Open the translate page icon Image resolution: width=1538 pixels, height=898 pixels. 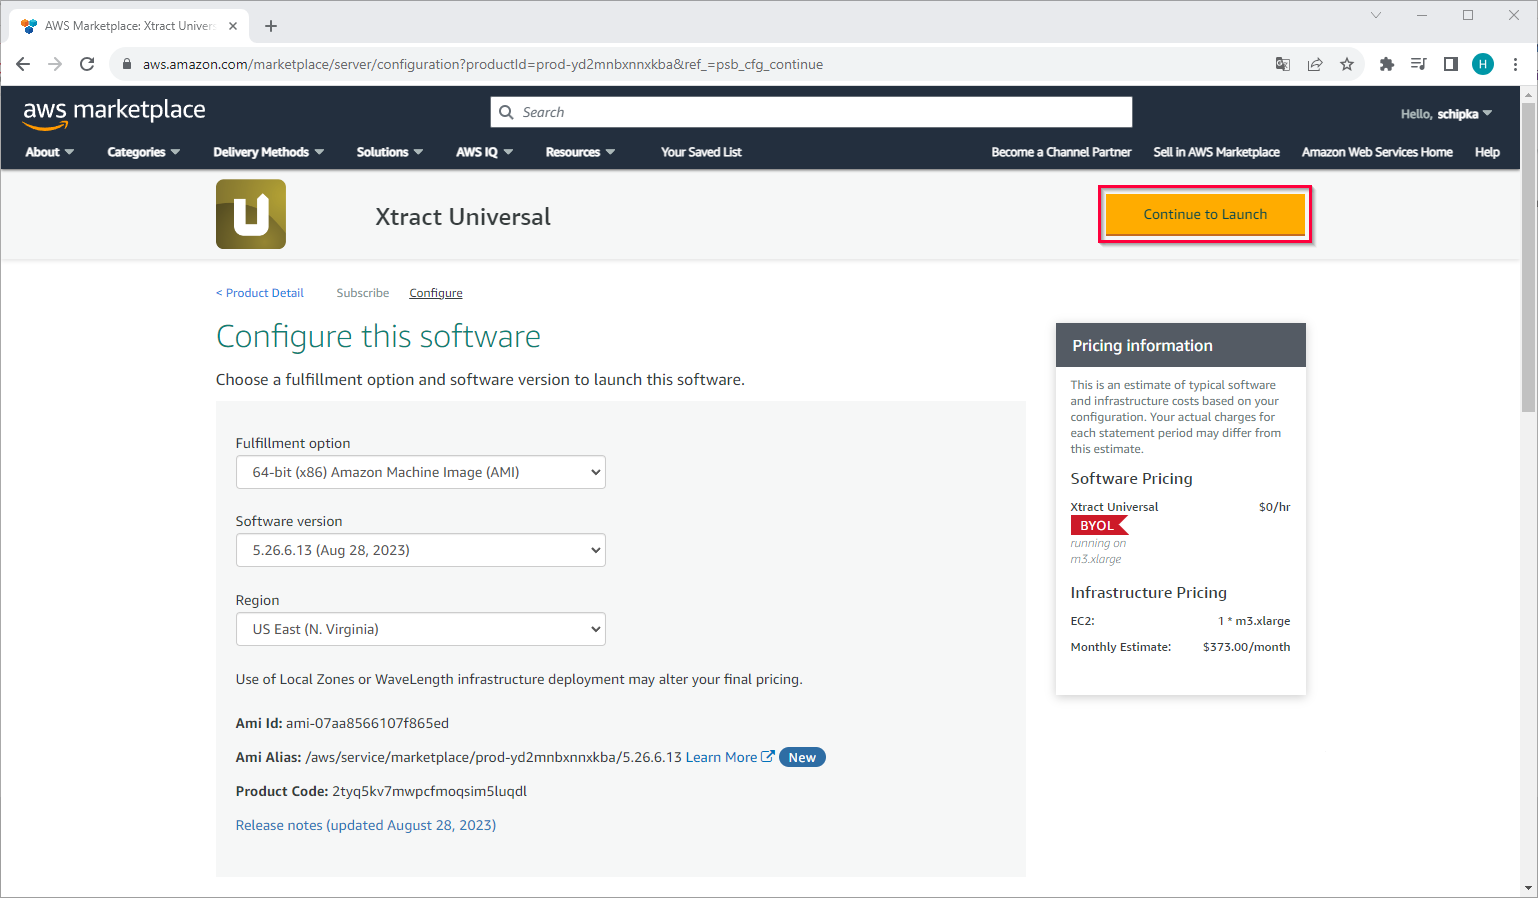pyautogui.click(x=1283, y=64)
